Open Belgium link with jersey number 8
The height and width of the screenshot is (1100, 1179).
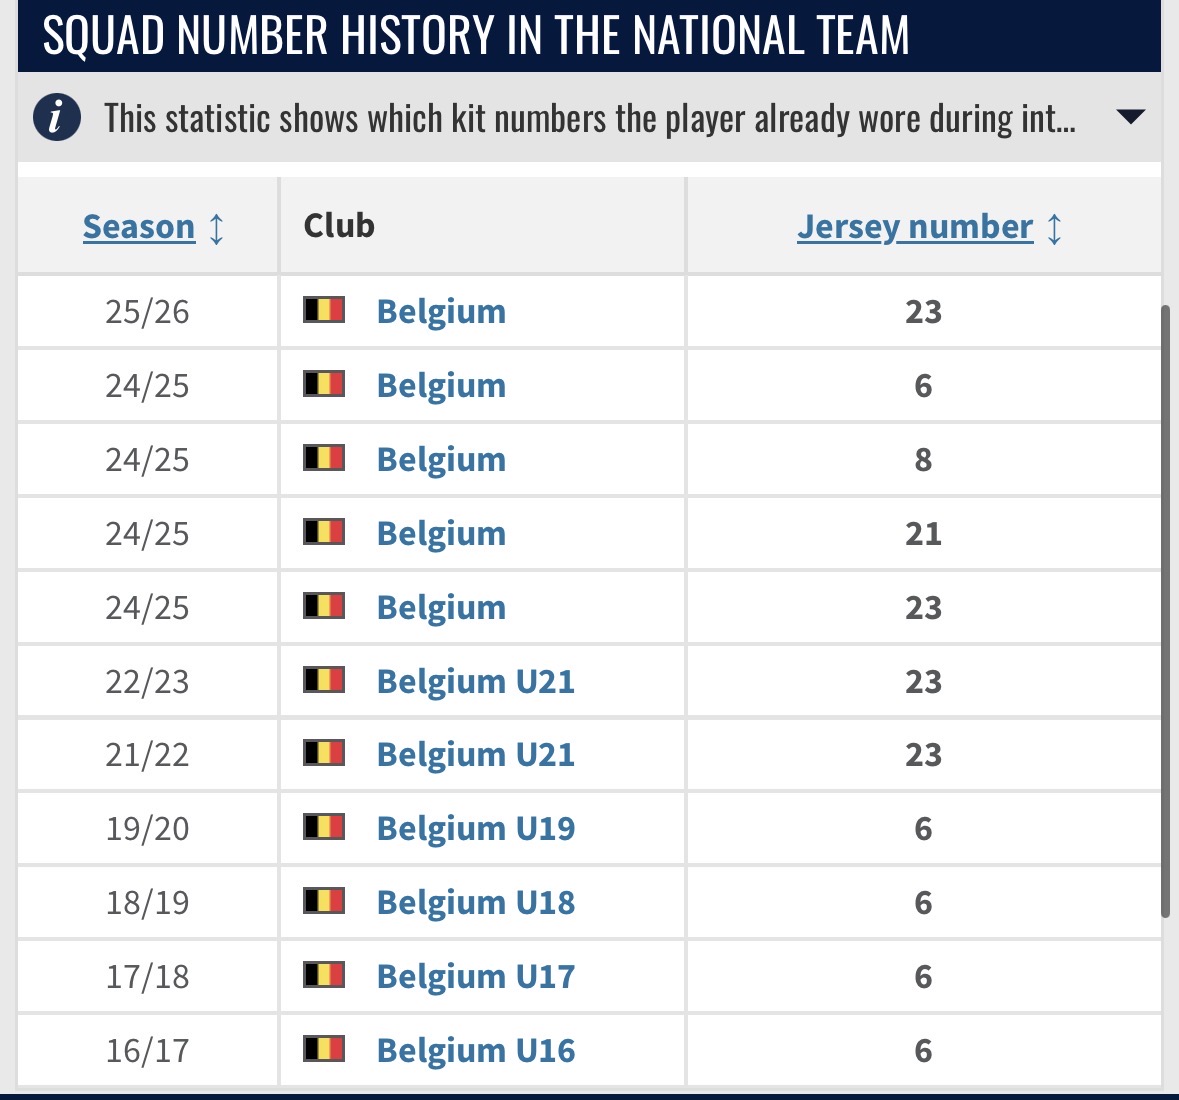coord(441,459)
